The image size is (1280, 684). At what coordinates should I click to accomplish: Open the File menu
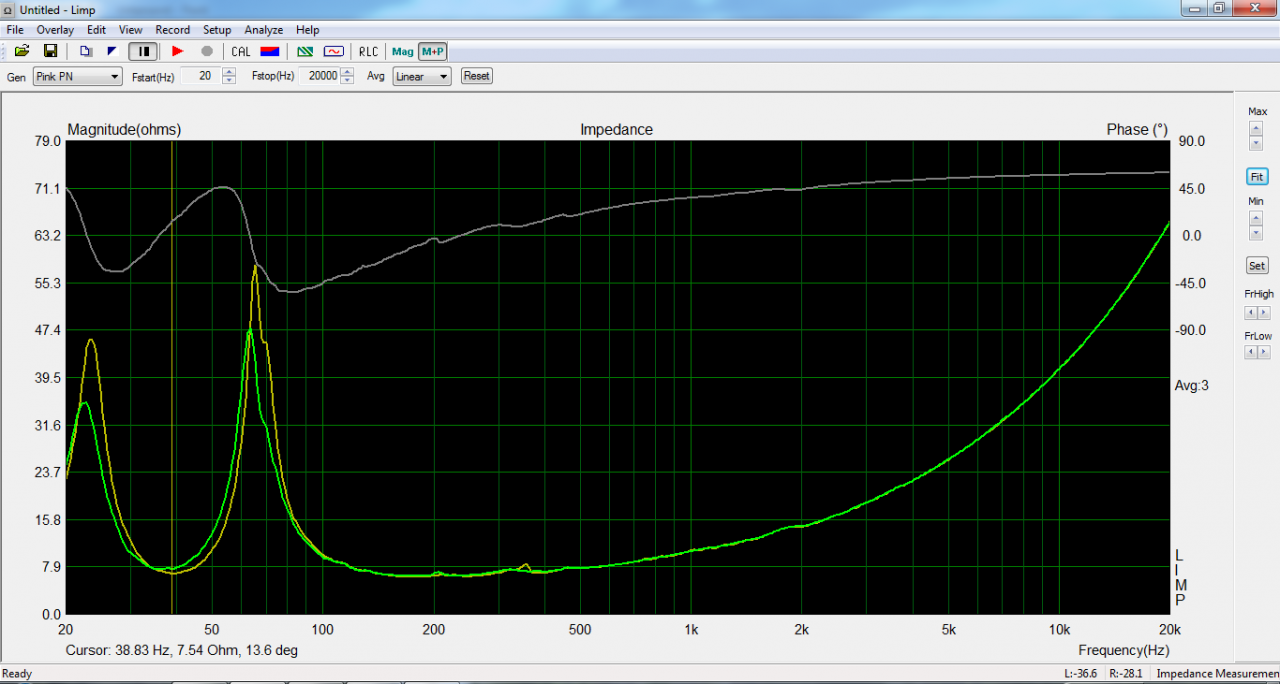[x=15, y=30]
